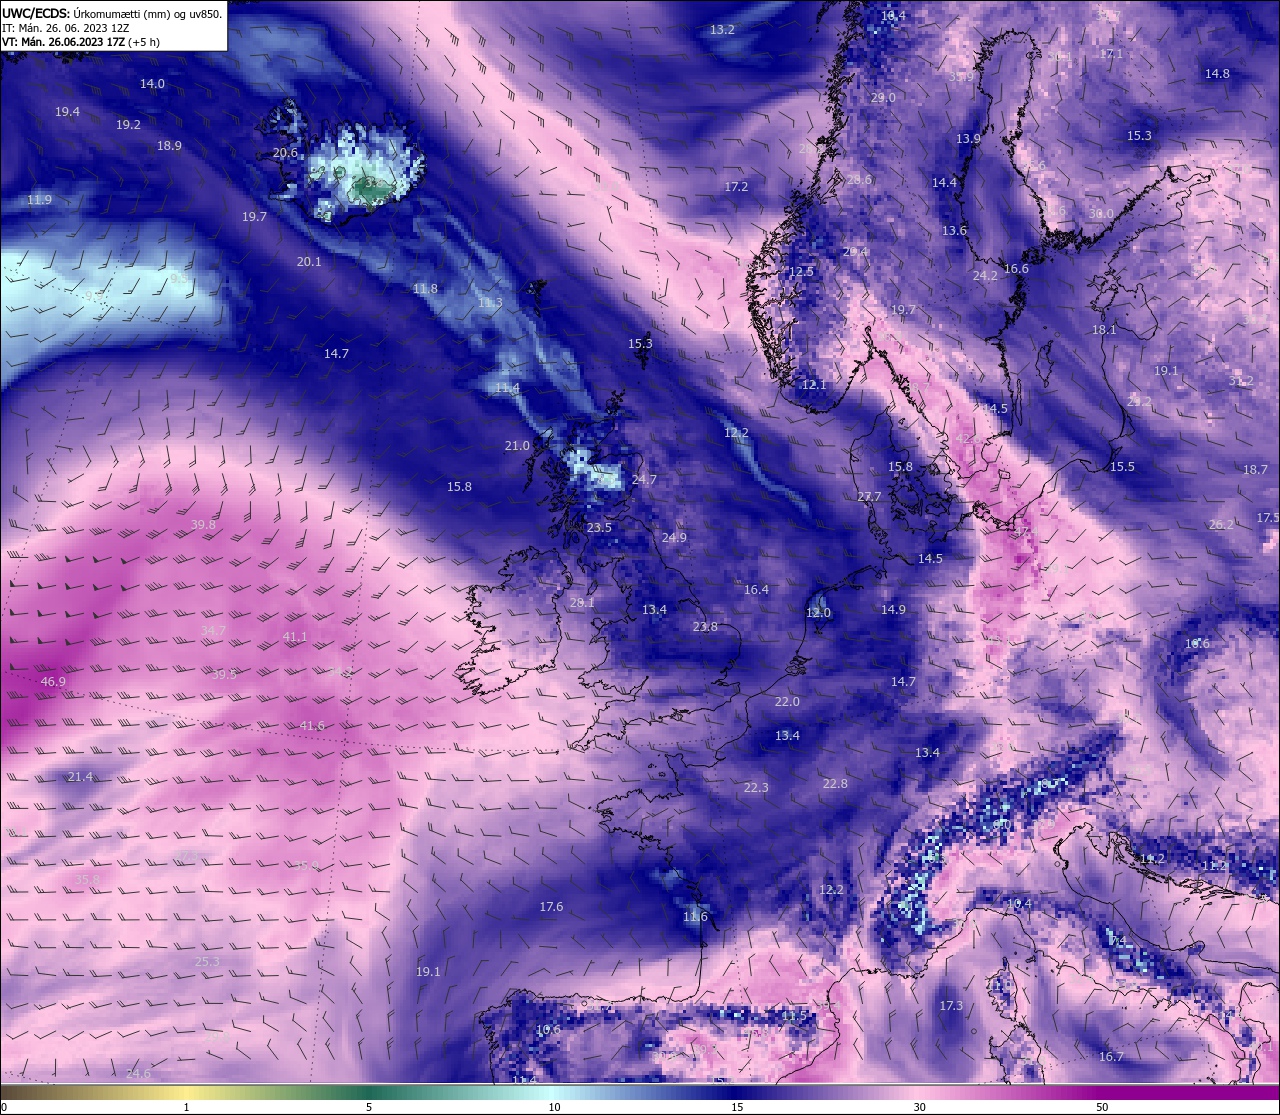
Task: Click the 'IT: Mán. 26. 06. 2023 12Z' line
Action: [x=66, y=28]
